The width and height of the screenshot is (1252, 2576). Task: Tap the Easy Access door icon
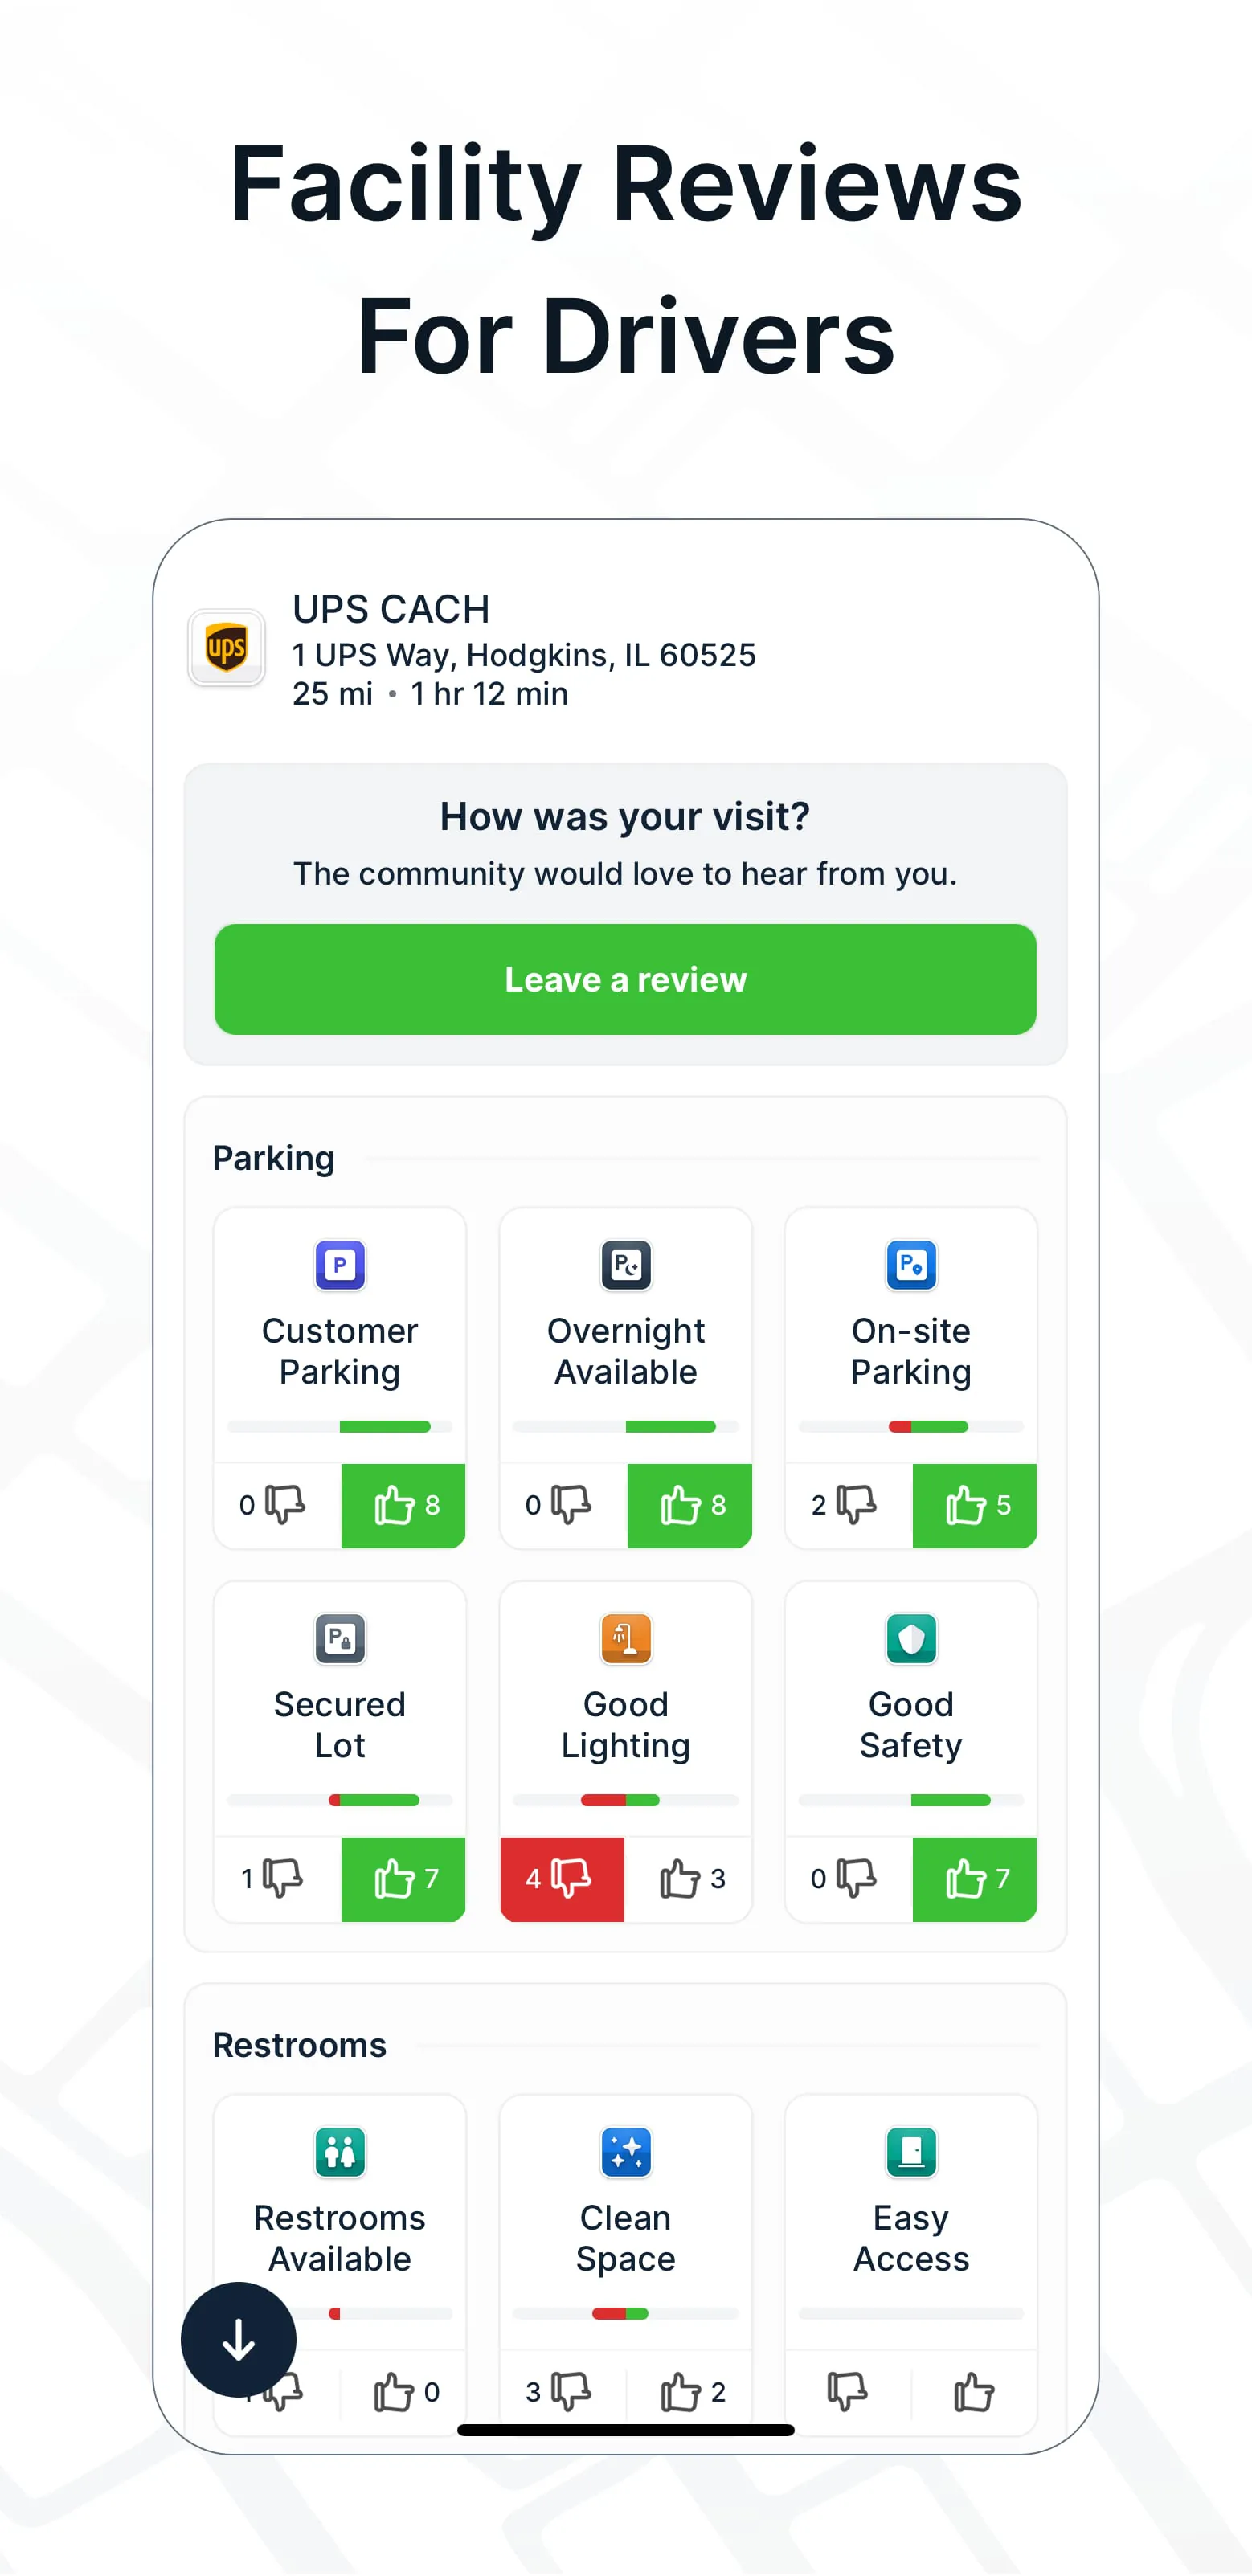pos(911,2153)
